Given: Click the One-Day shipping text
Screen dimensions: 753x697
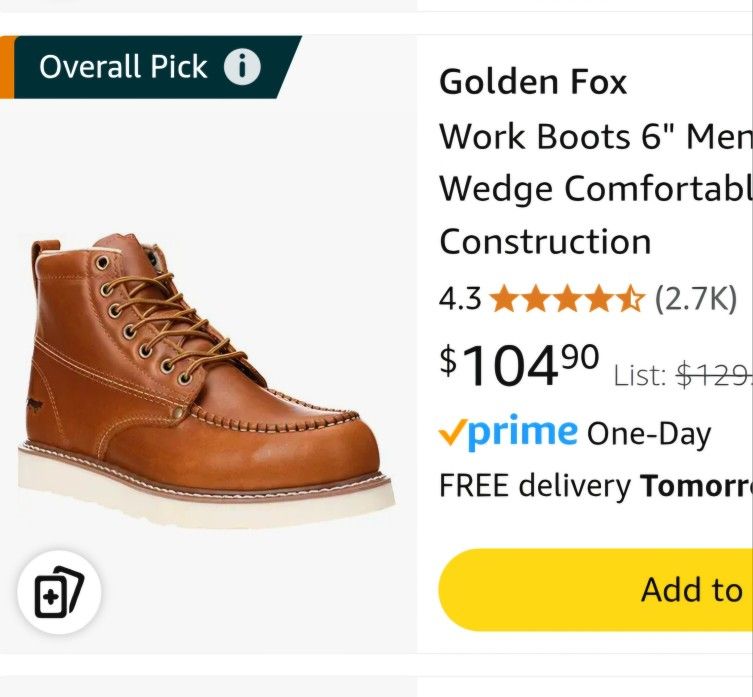Looking at the screenshot, I should click(648, 434).
